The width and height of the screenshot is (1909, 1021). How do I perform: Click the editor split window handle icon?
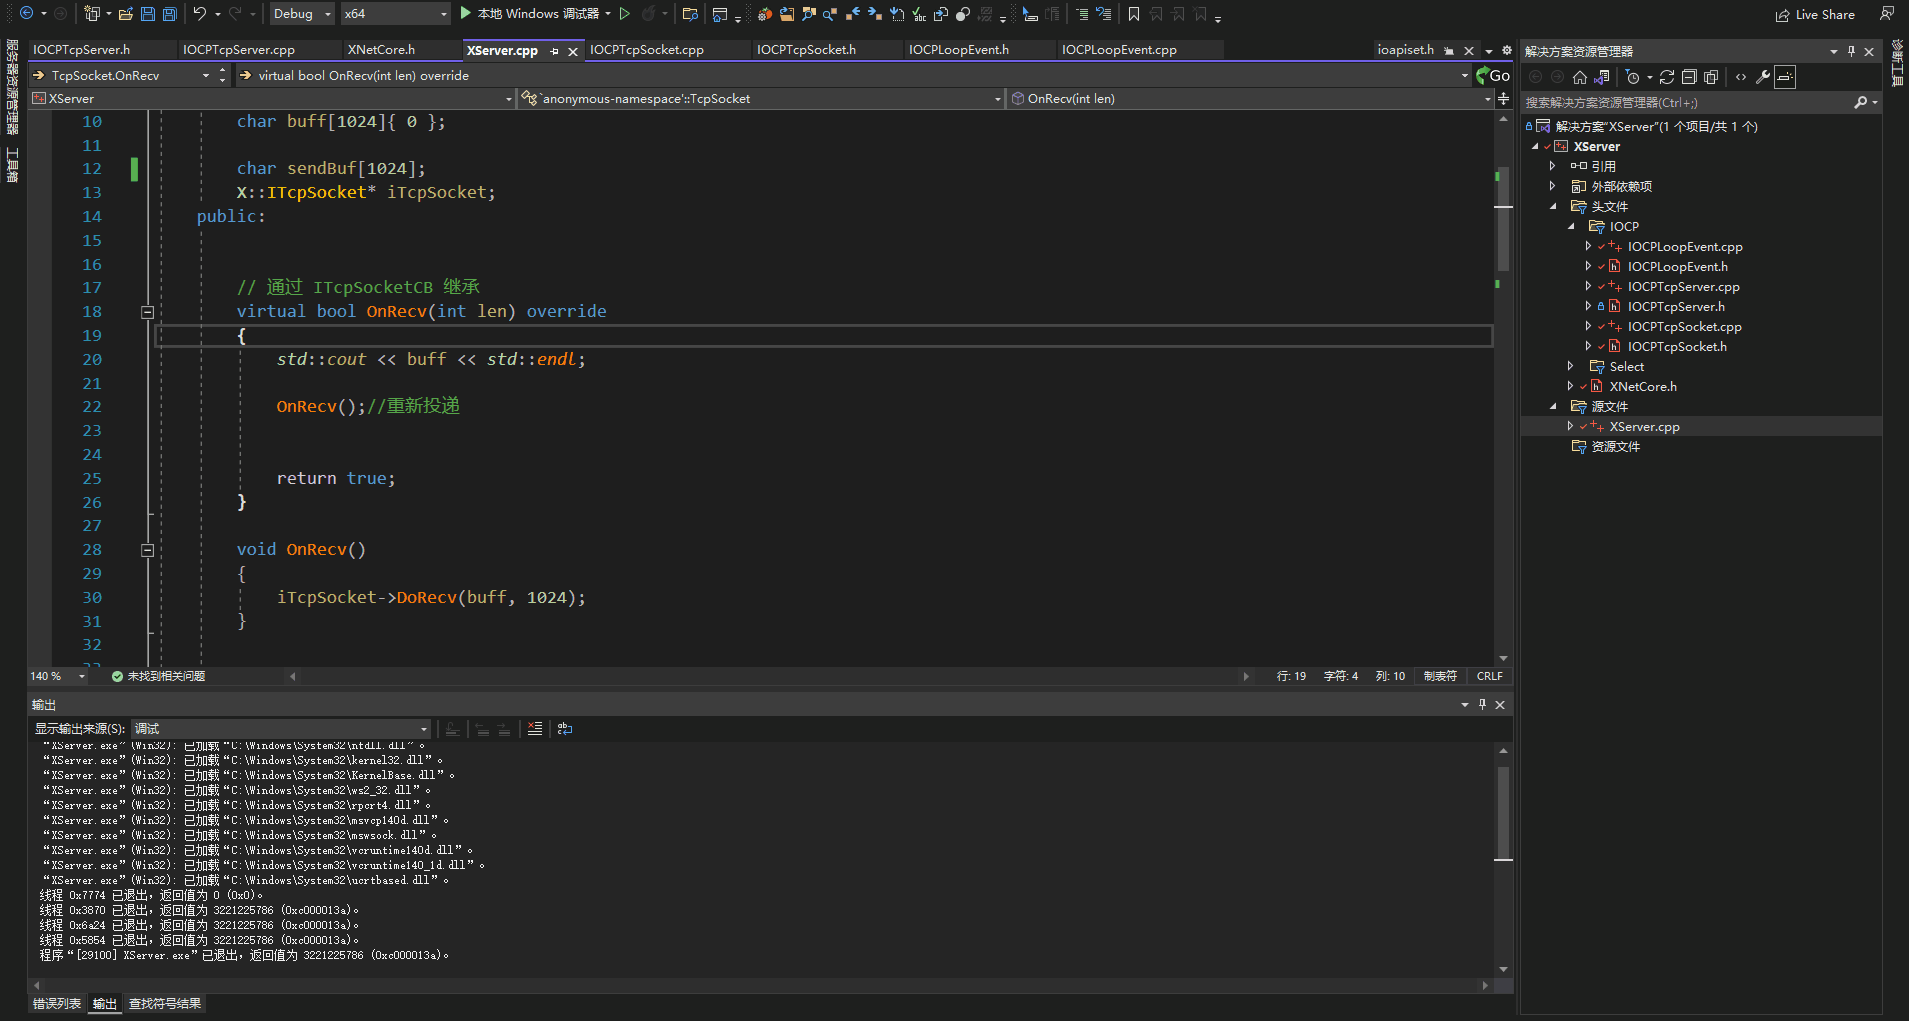pos(1503,98)
